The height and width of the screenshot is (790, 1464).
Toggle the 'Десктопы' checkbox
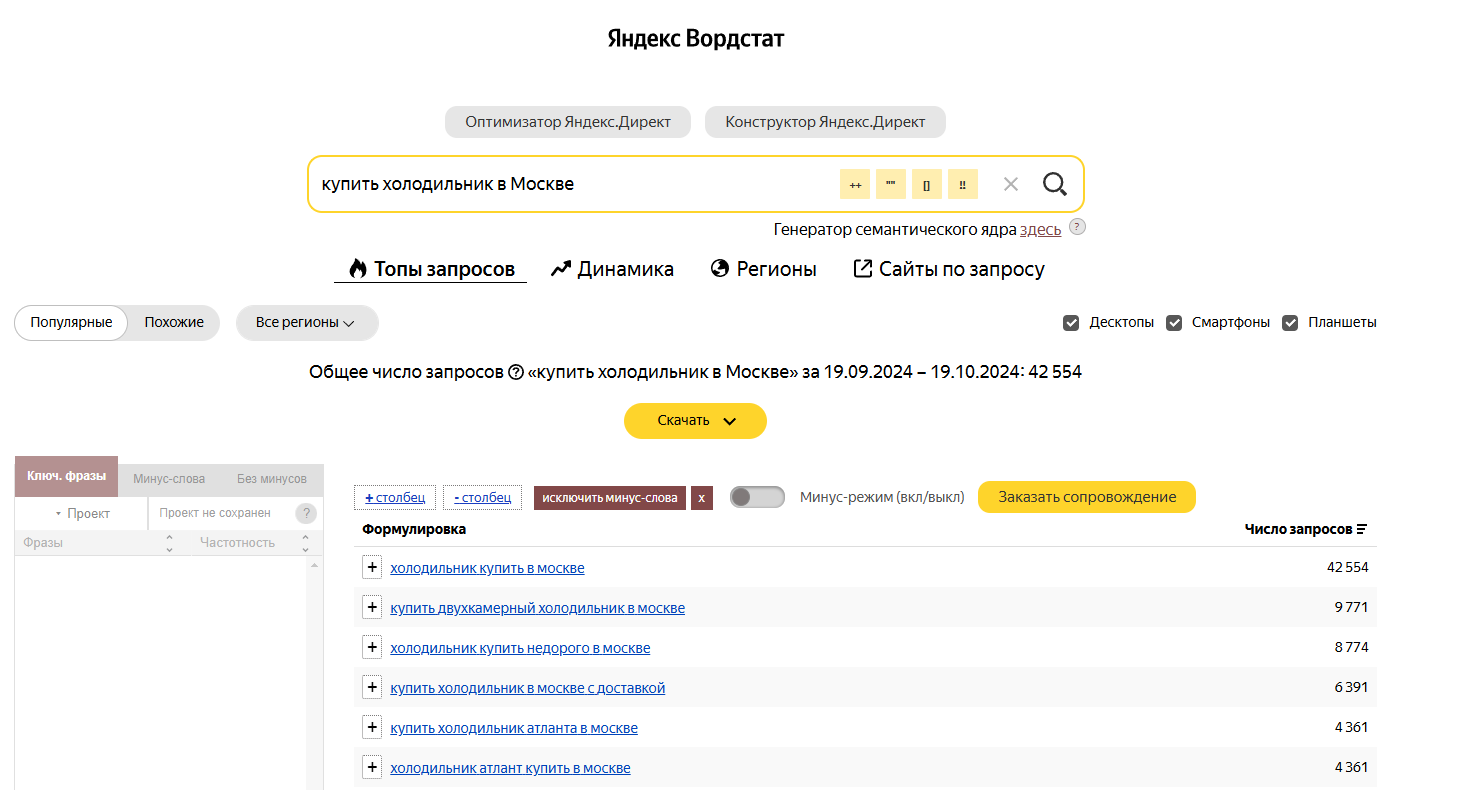tap(1071, 323)
